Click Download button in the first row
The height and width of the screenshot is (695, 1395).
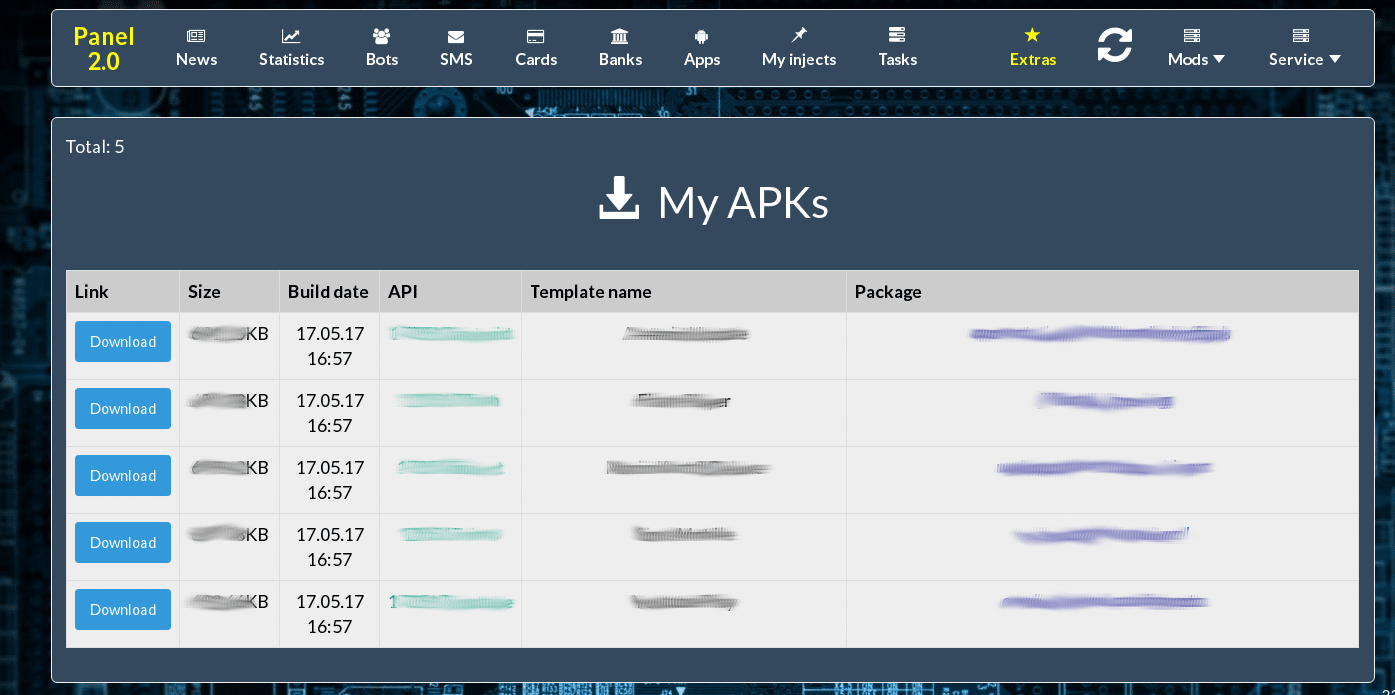[x=123, y=342]
